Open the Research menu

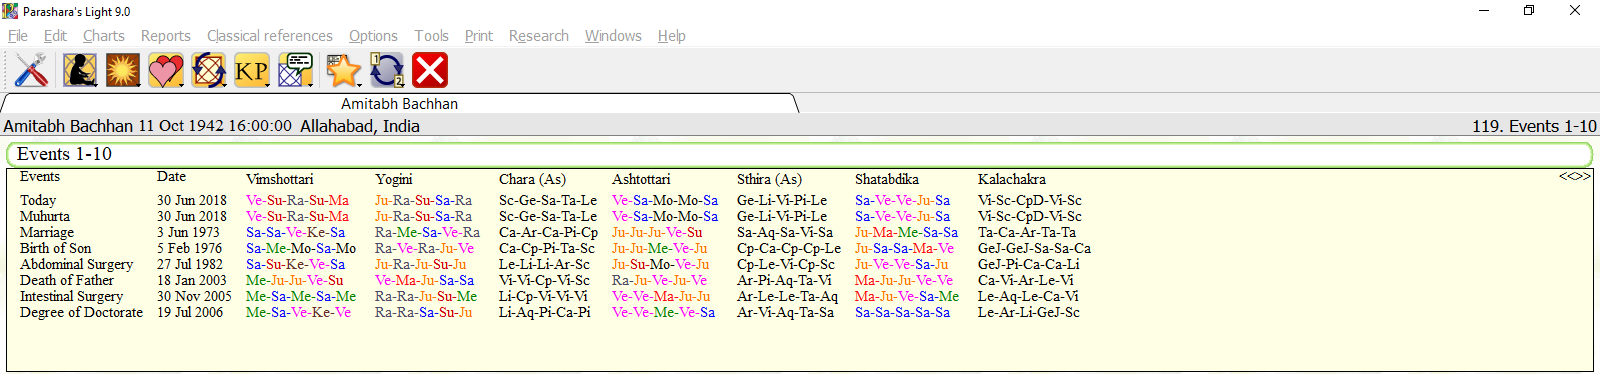pos(539,36)
